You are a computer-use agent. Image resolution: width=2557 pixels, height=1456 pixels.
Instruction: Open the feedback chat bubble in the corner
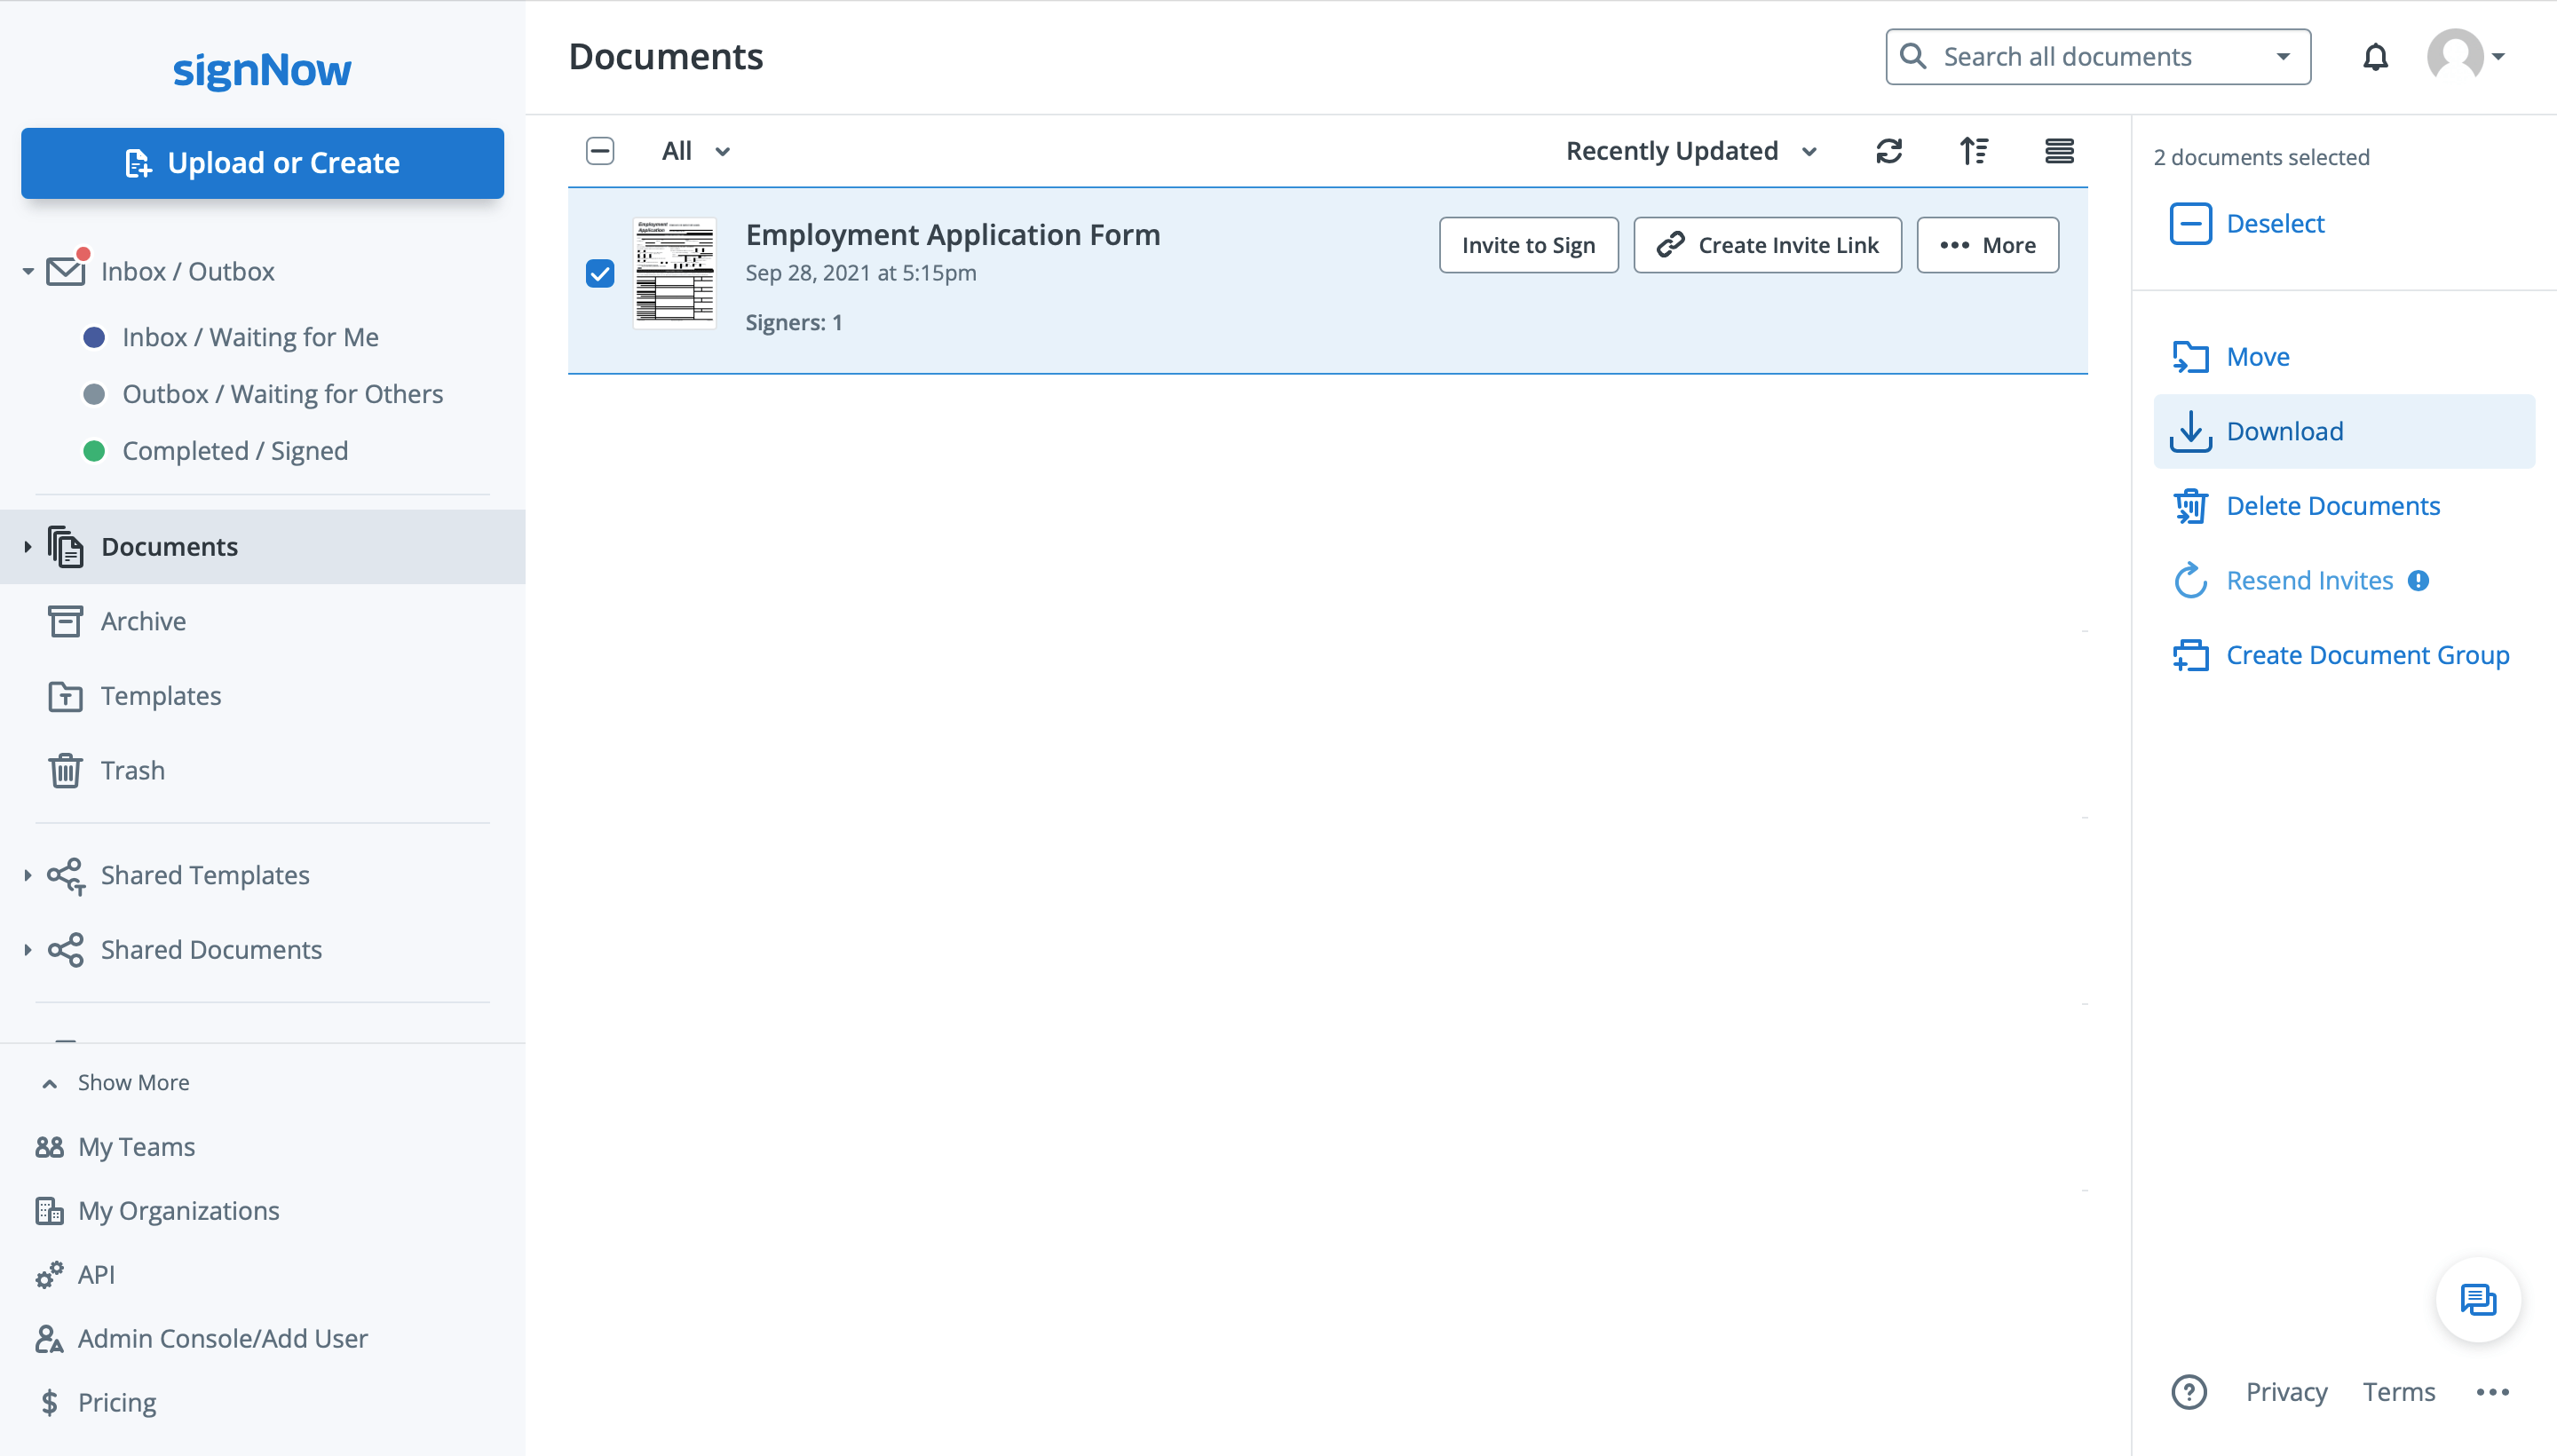pyautogui.click(x=2478, y=1300)
